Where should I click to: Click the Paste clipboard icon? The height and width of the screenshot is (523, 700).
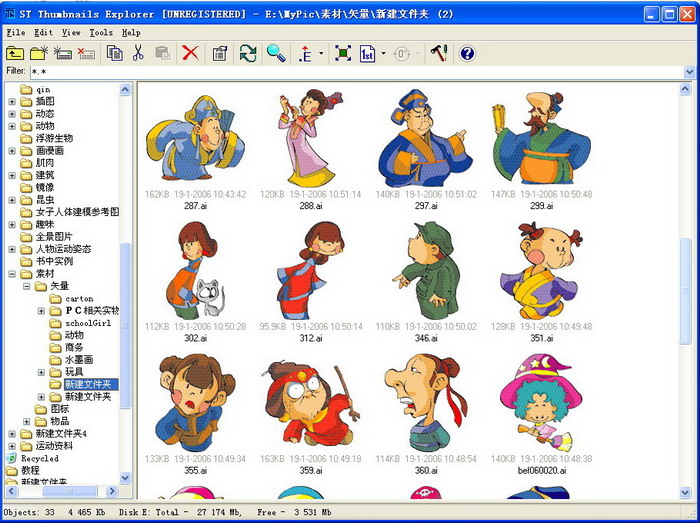click(x=162, y=54)
